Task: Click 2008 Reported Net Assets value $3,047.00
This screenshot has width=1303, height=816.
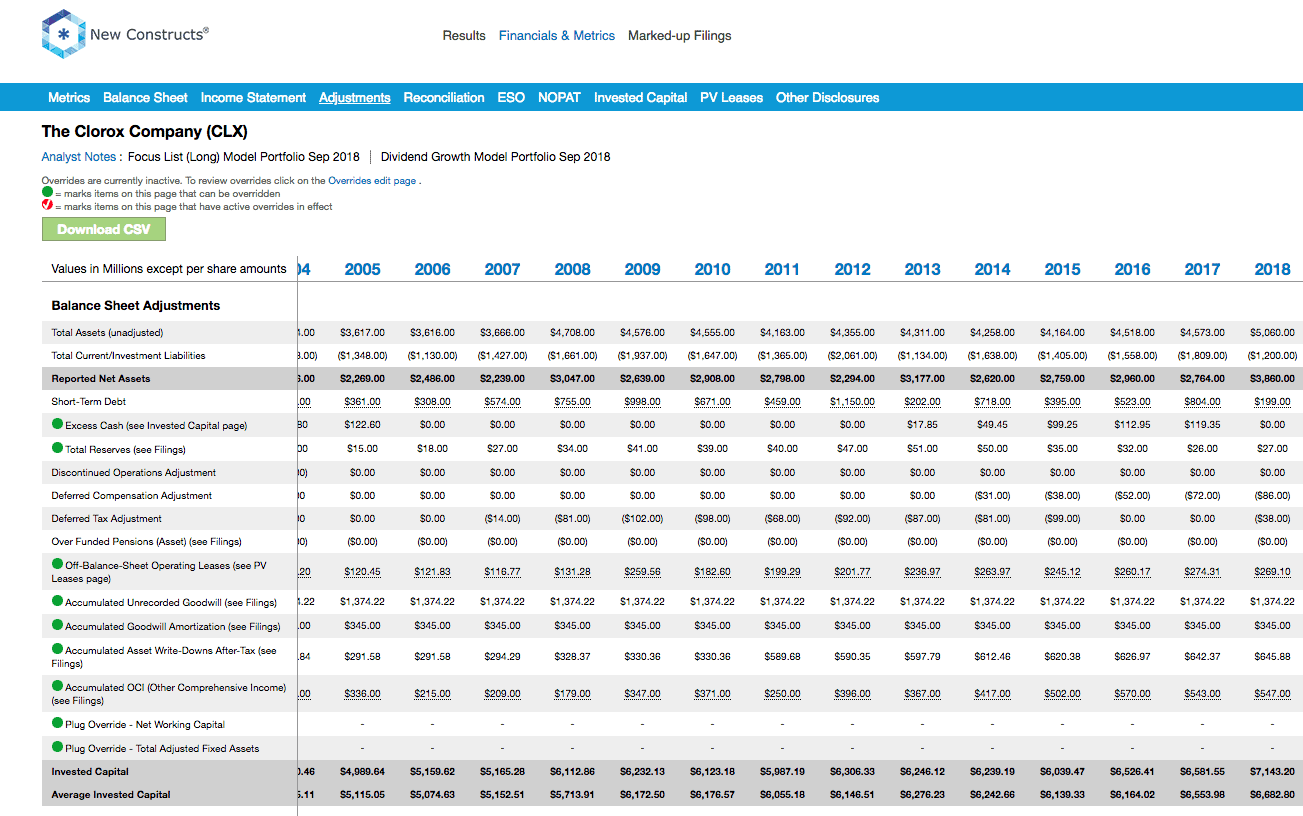Action: tap(573, 379)
